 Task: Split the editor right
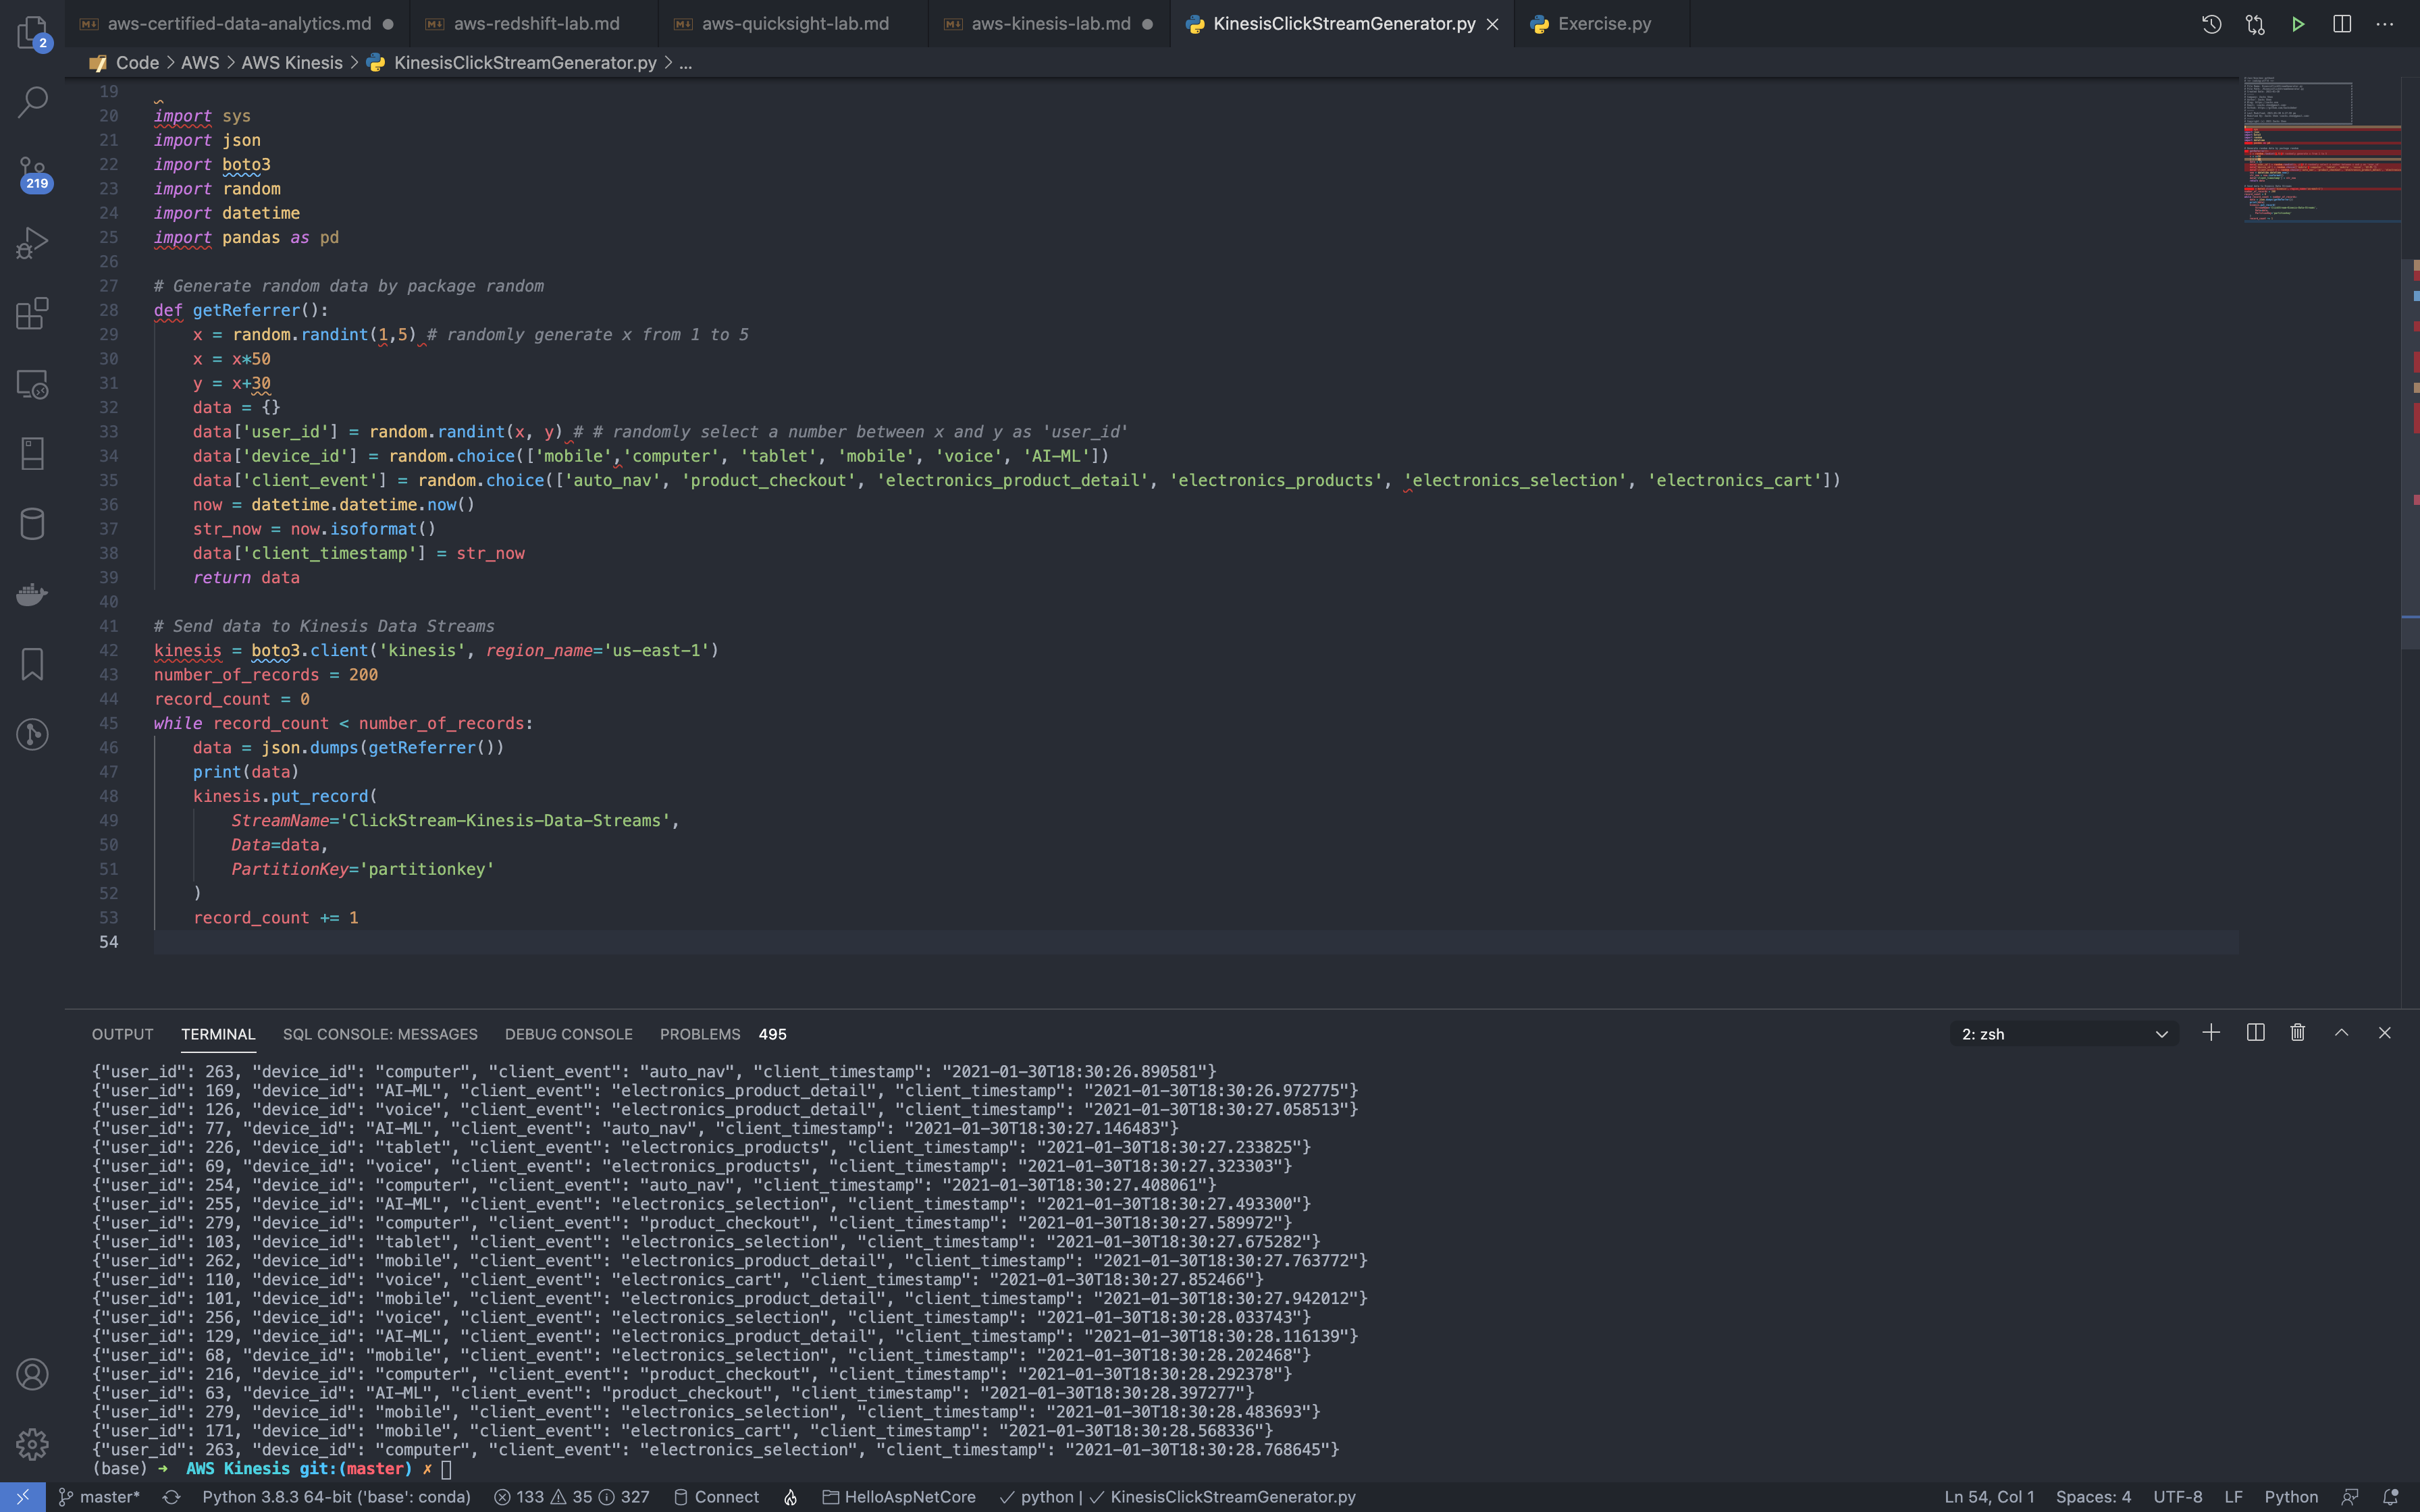click(x=2341, y=24)
